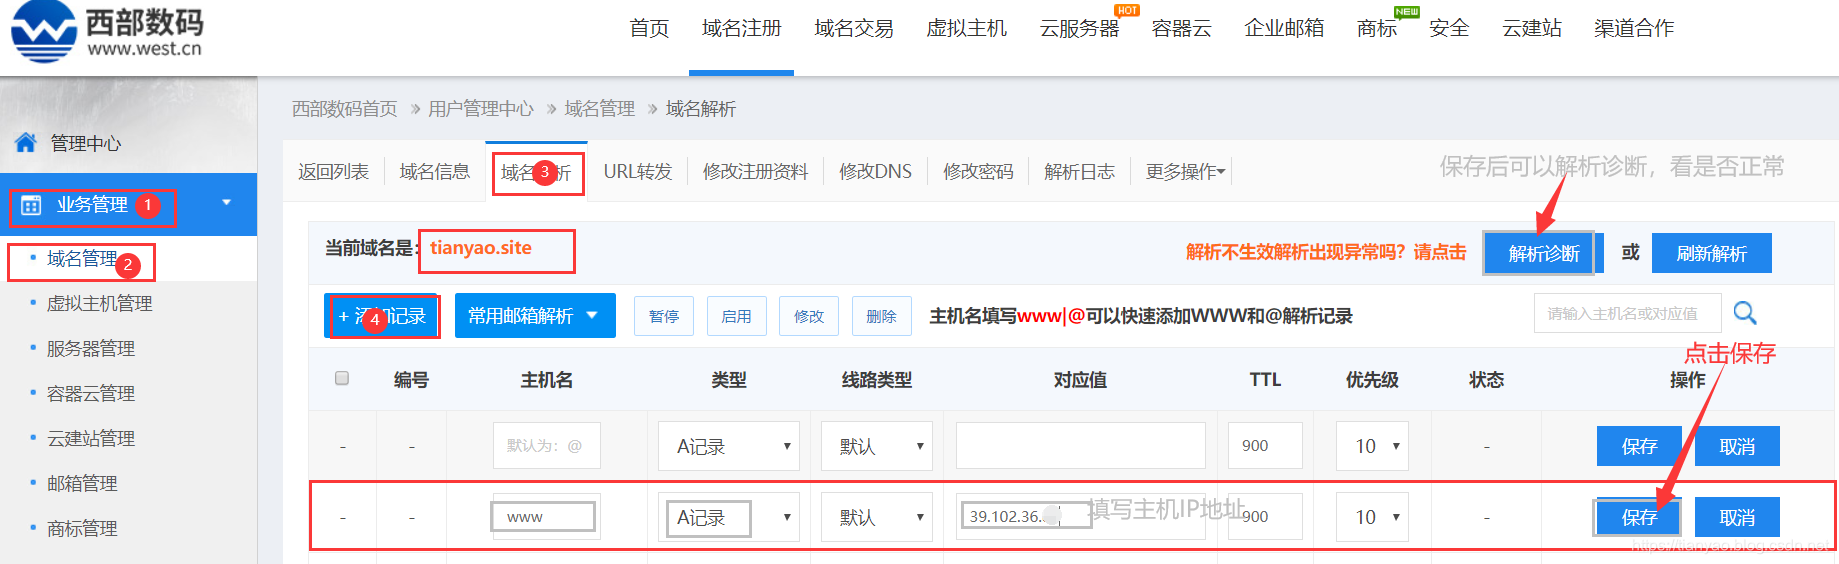Open 虚拟主机管理 in the sidebar
This screenshot has width=1839, height=564.
pyautogui.click(x=100, y=303)
